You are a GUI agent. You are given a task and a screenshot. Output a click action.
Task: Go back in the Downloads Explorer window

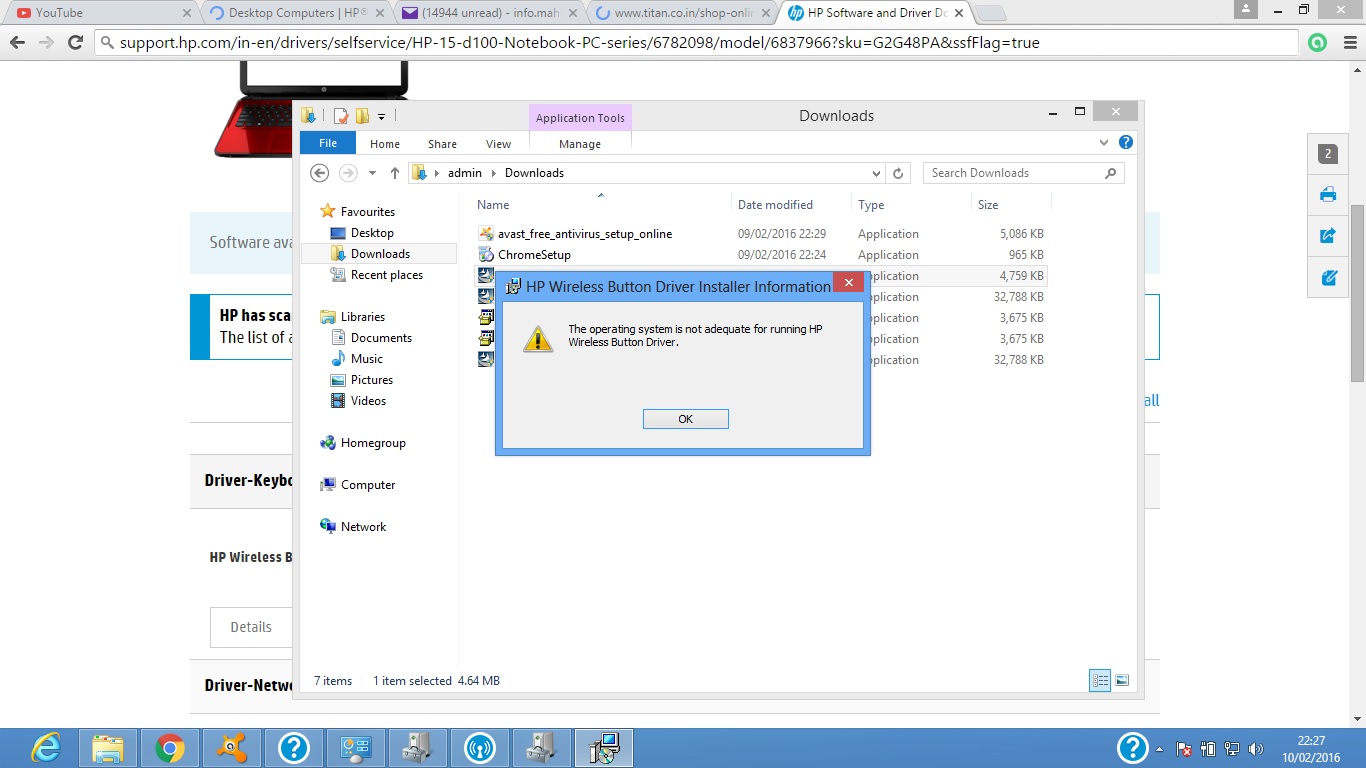click(319, 173)
